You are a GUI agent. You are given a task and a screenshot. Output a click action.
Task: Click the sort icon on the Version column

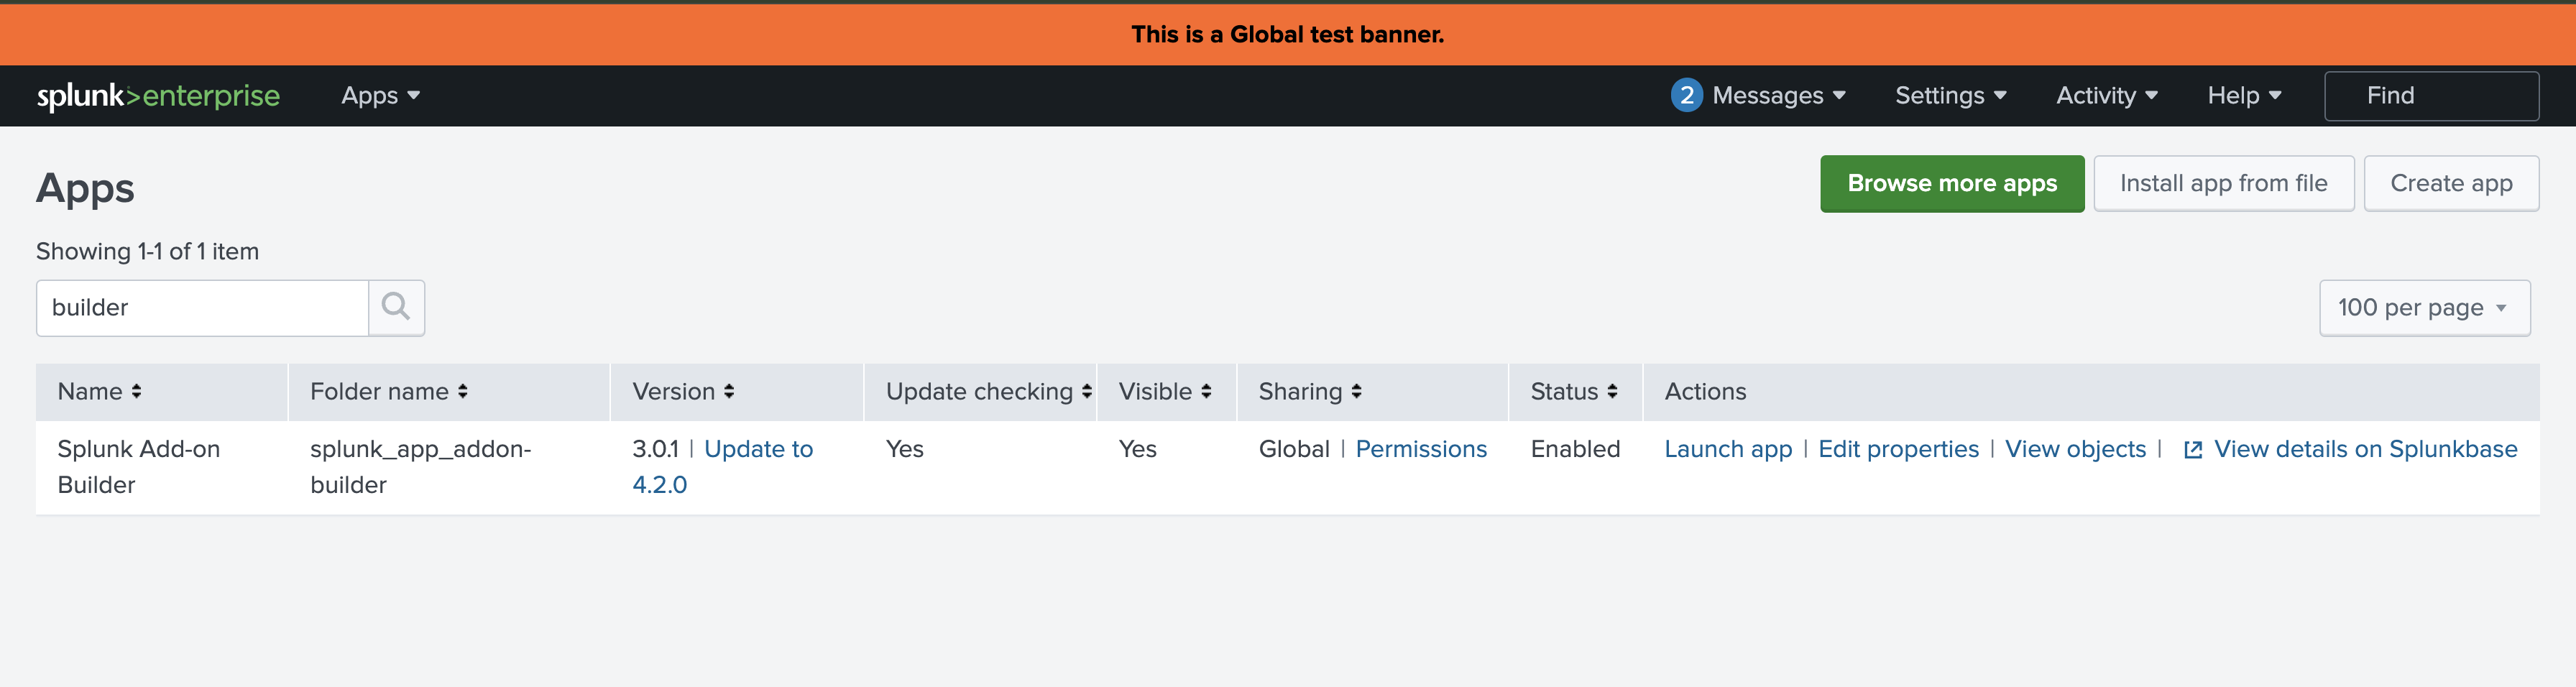click(729, 391)
